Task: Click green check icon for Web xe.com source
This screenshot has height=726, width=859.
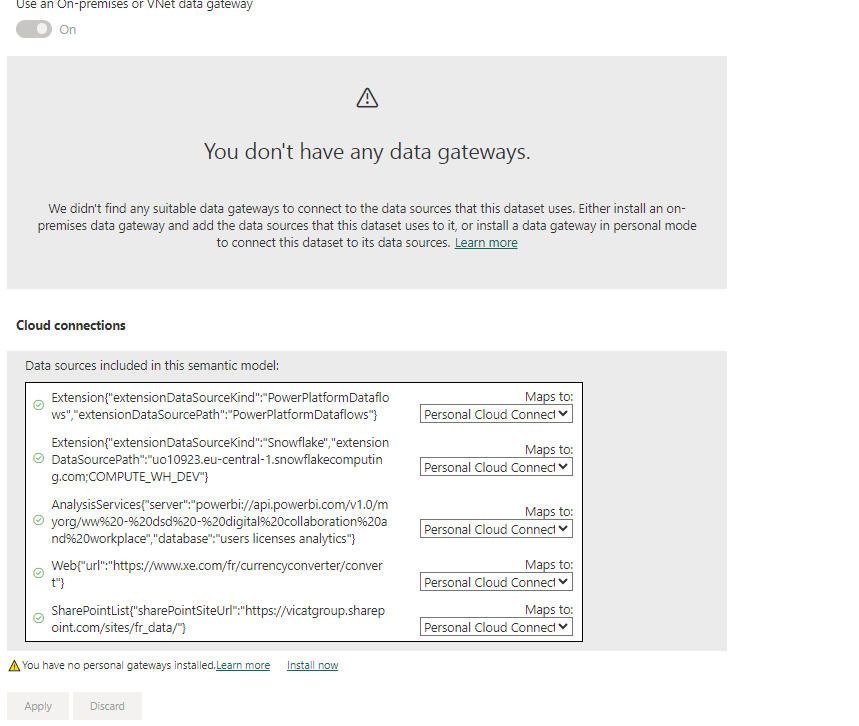Action: tap(38, 573)
